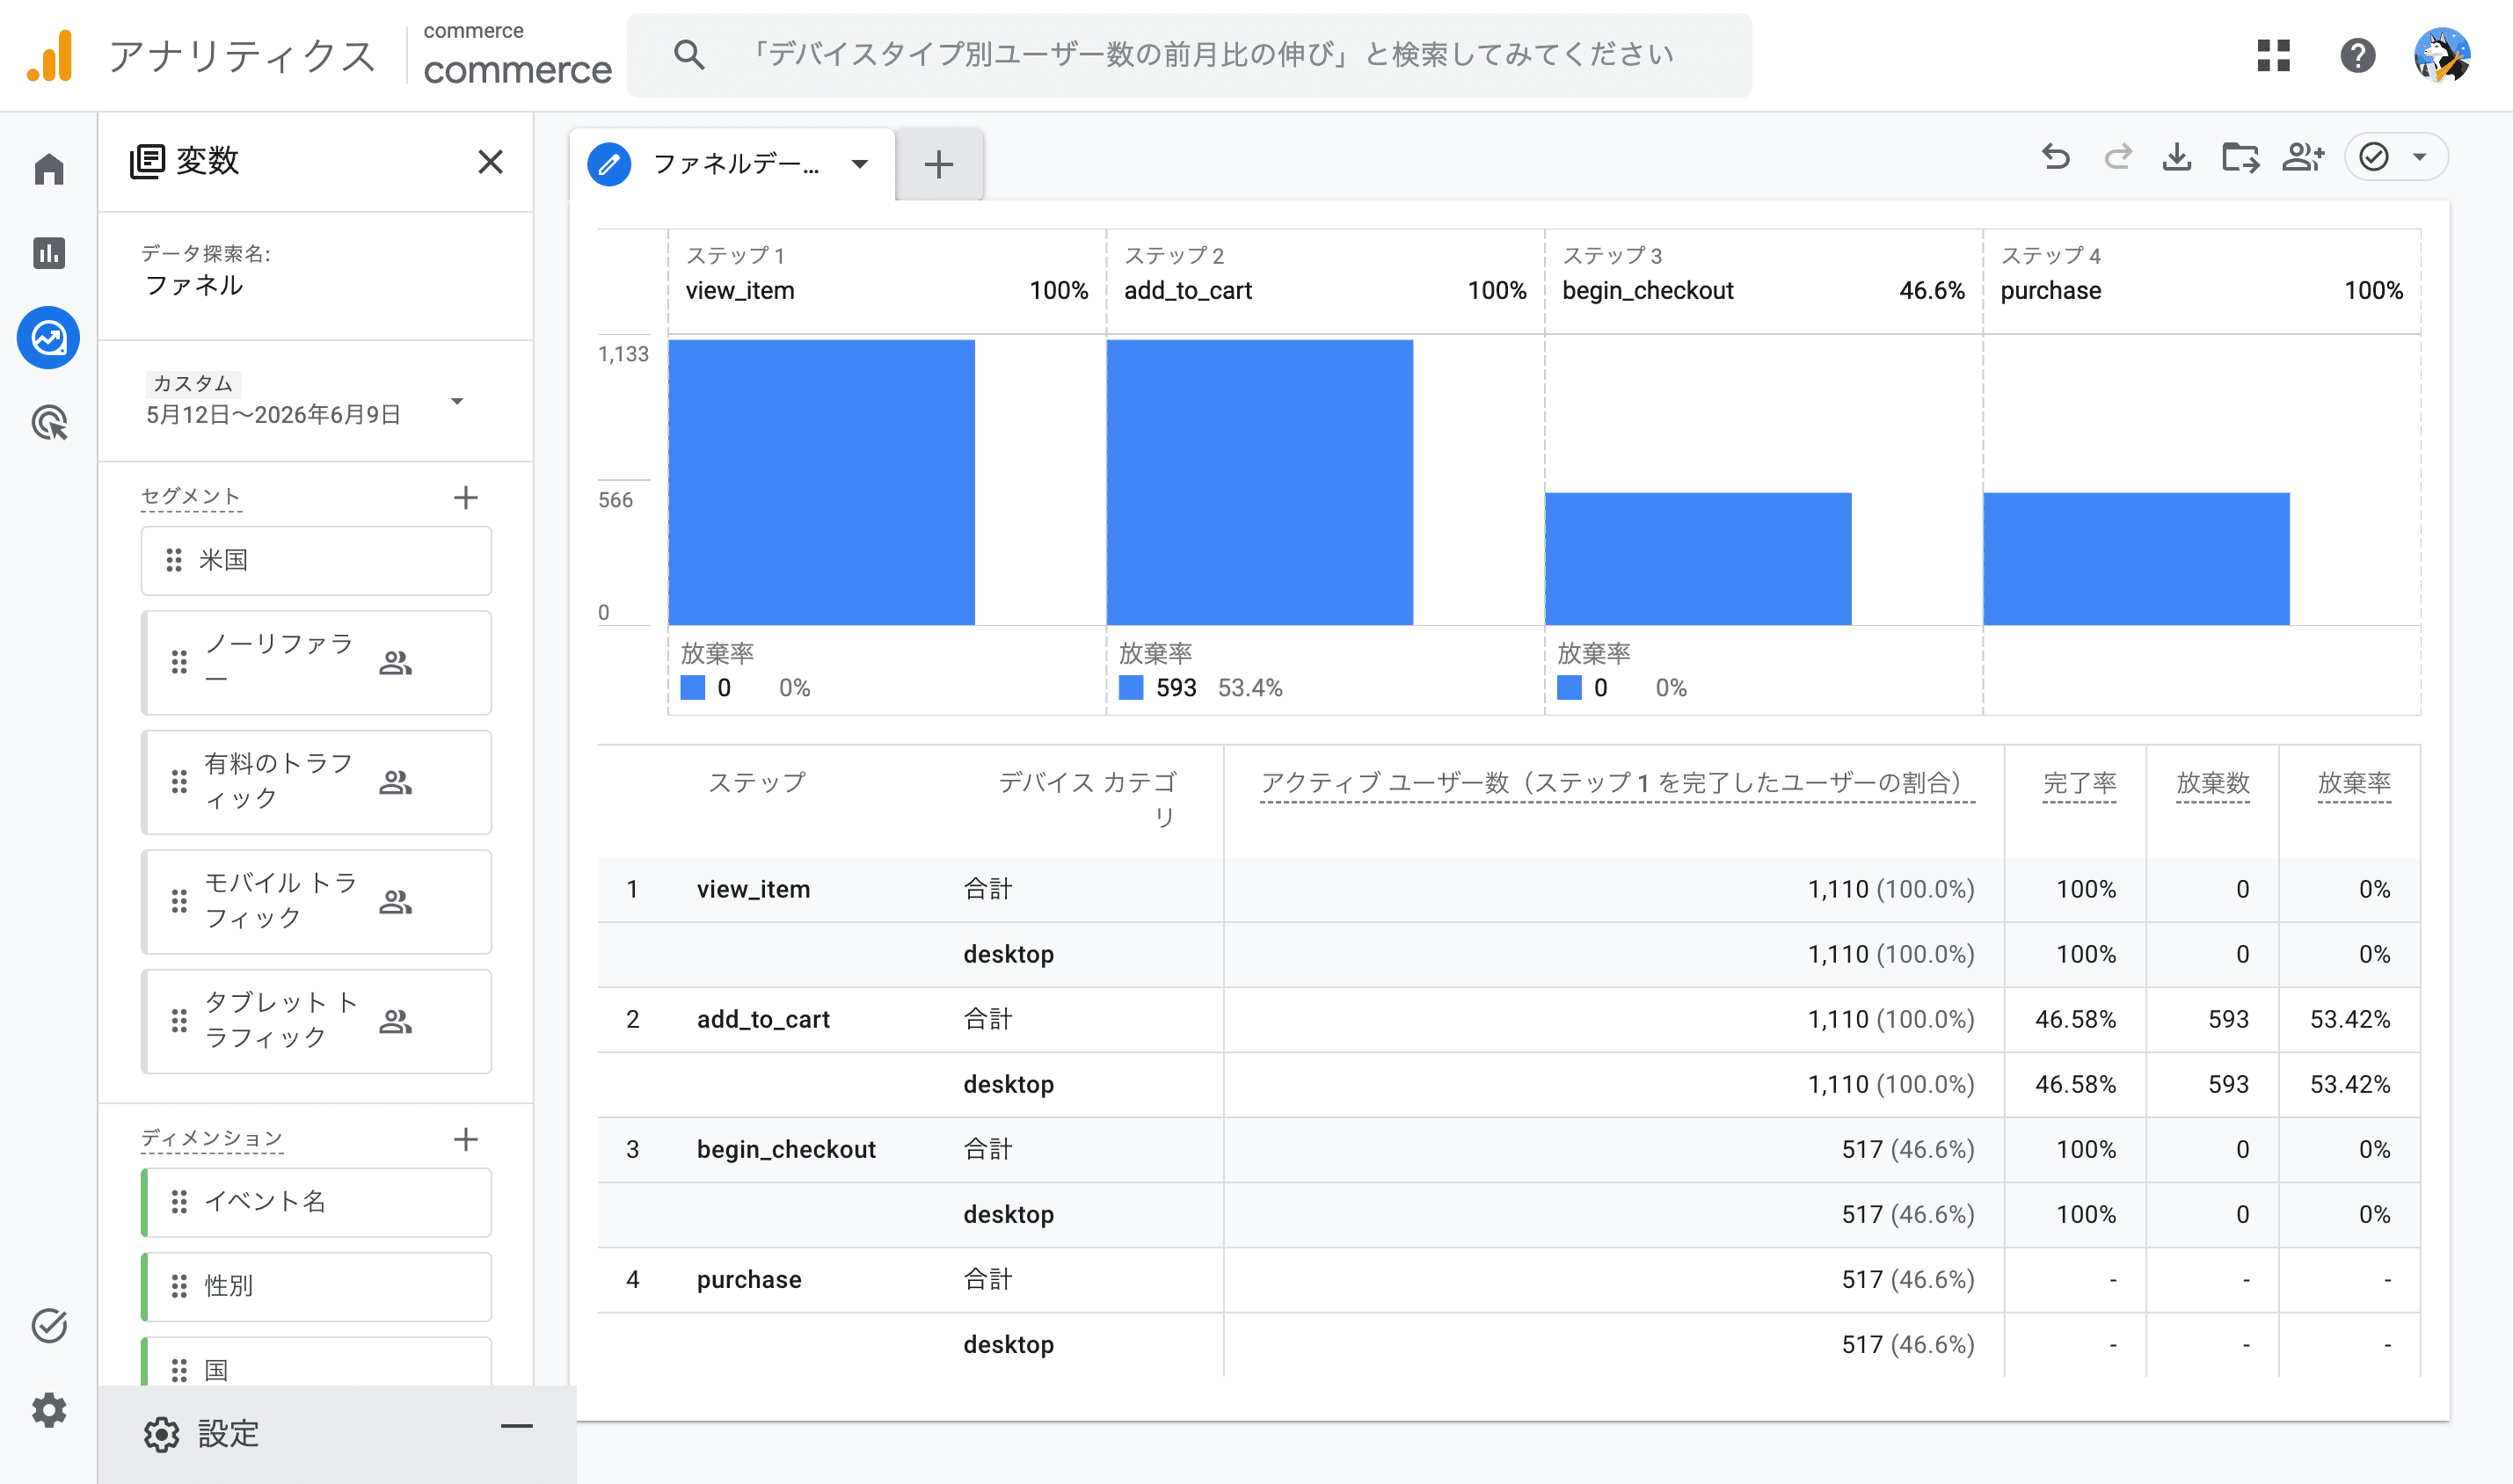Open the commerce property selector
Viewport: 2513px width, 1484px height.
[x=517, y=55]
